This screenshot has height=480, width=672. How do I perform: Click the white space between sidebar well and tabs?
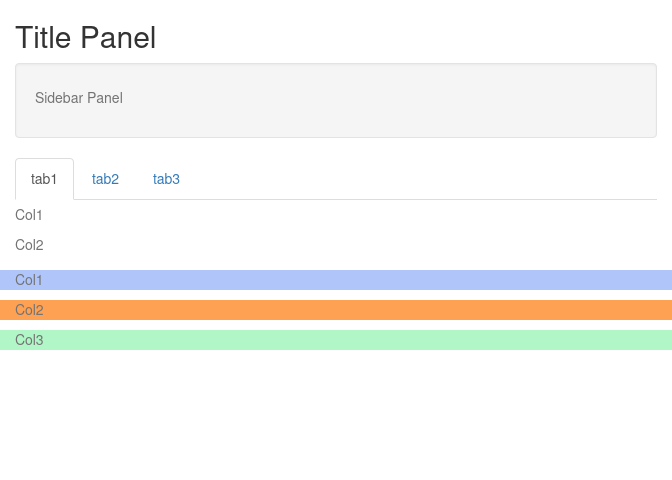pyautogui.click(x=336, y=148)
